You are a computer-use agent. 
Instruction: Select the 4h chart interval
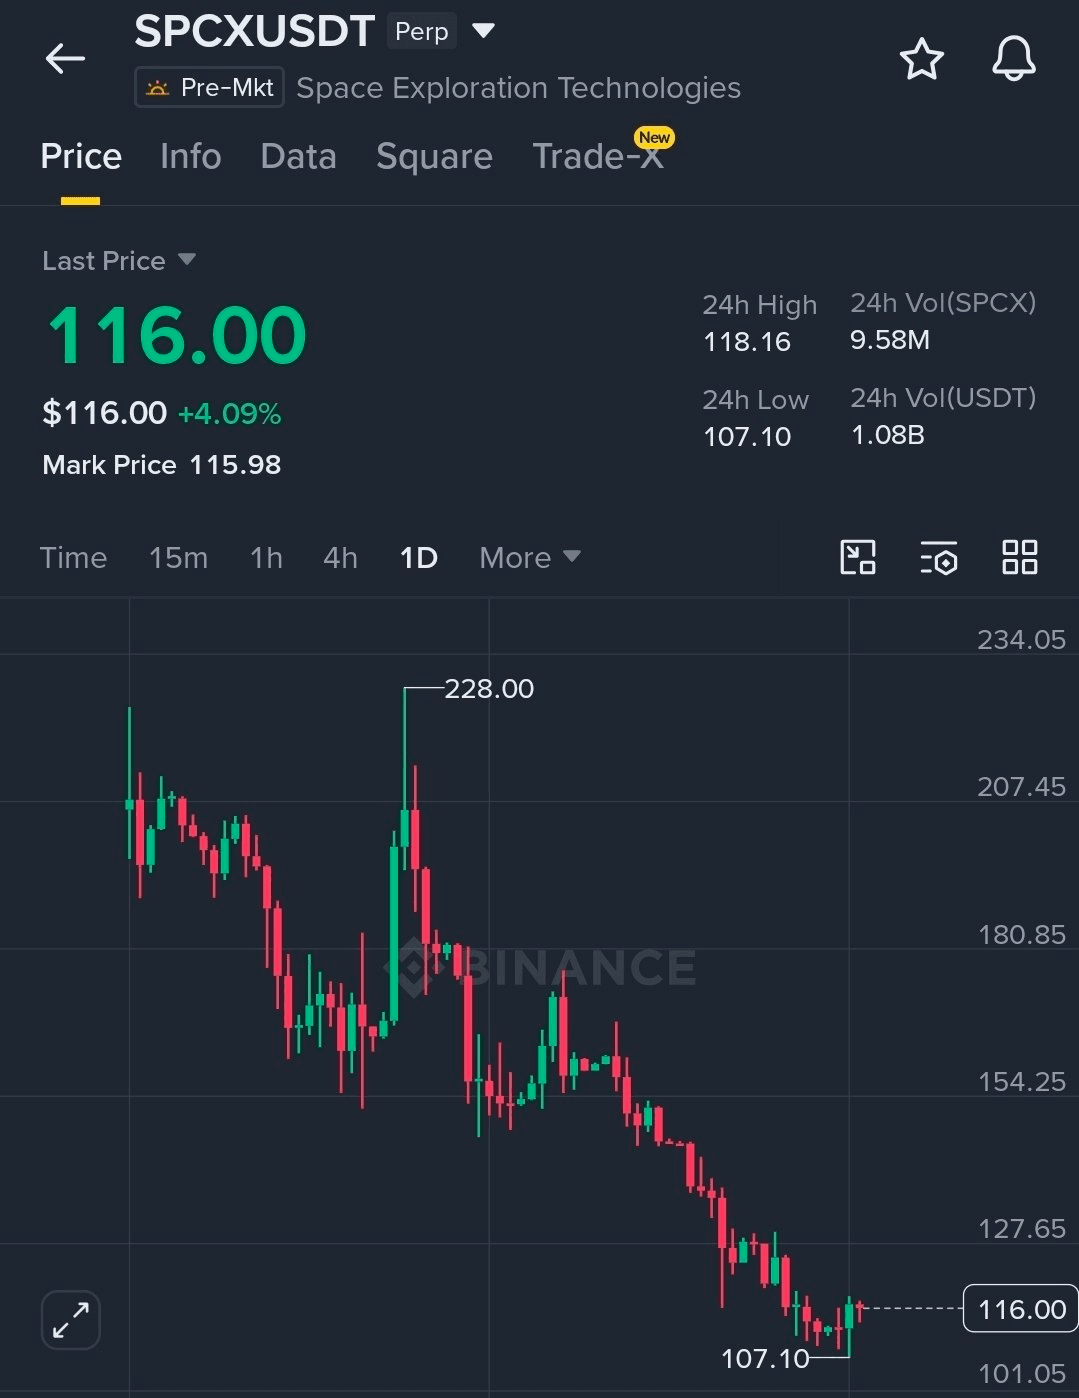pos(340,557)
